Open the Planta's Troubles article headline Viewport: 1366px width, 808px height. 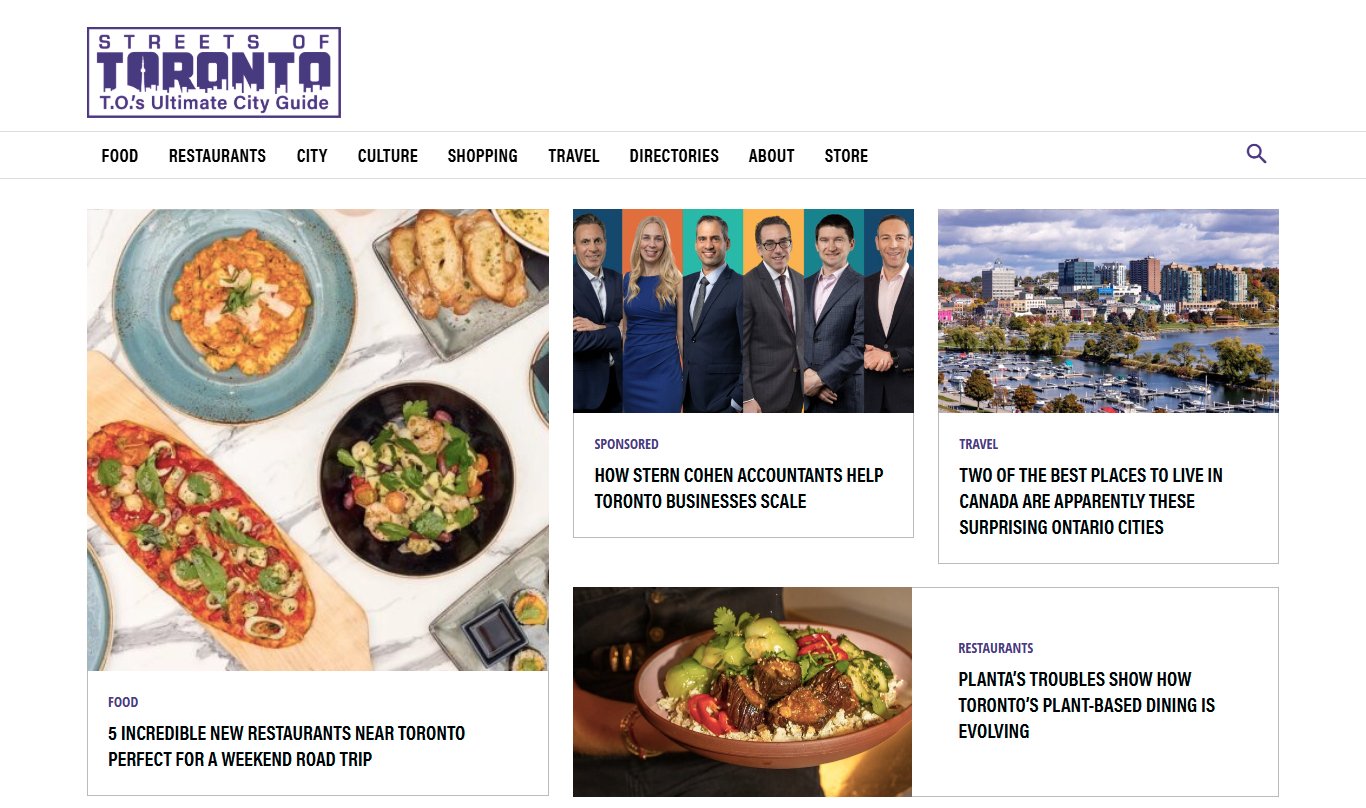pos(1087,705)
